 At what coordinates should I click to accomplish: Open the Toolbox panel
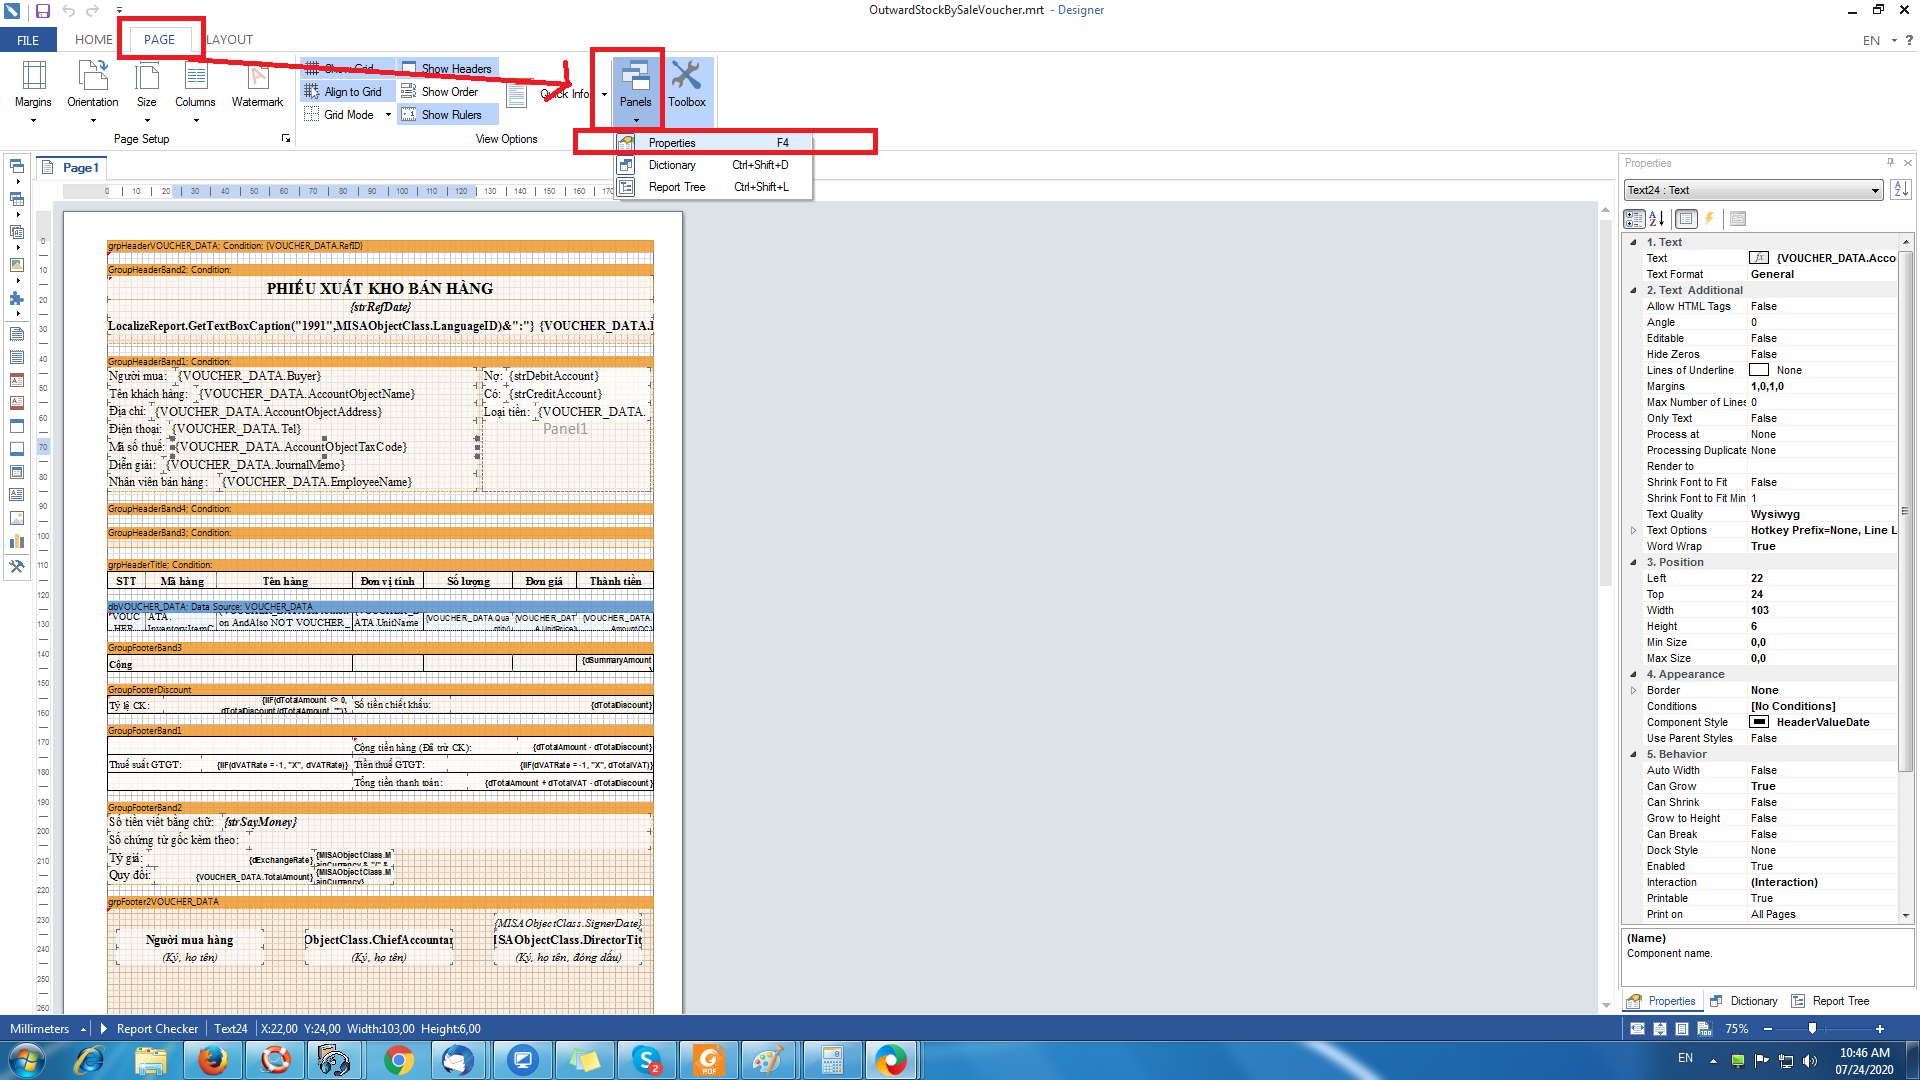tap(686, 85)
